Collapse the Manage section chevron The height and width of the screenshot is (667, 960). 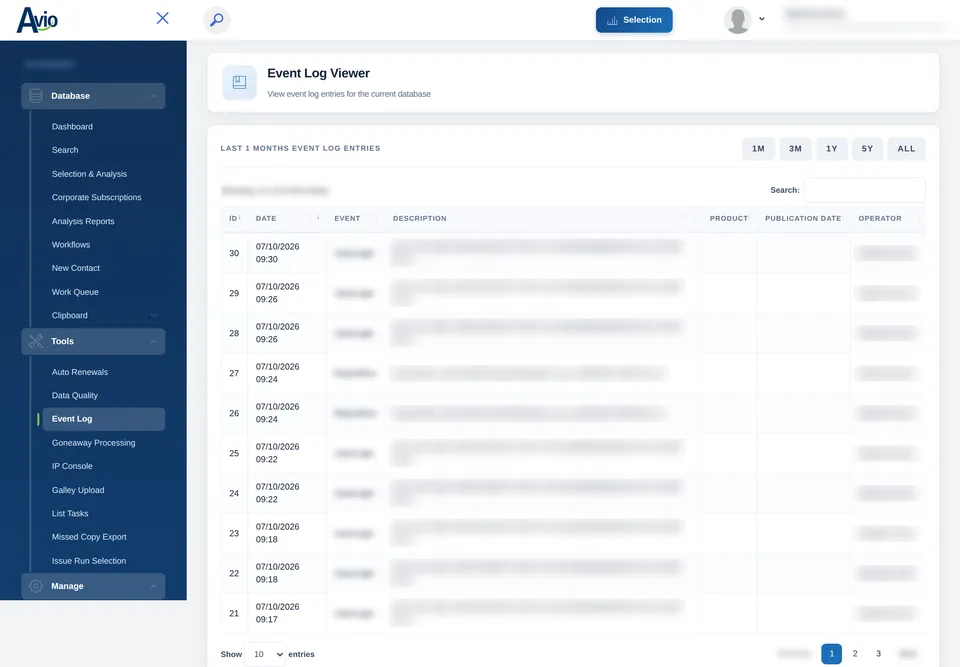154,587
